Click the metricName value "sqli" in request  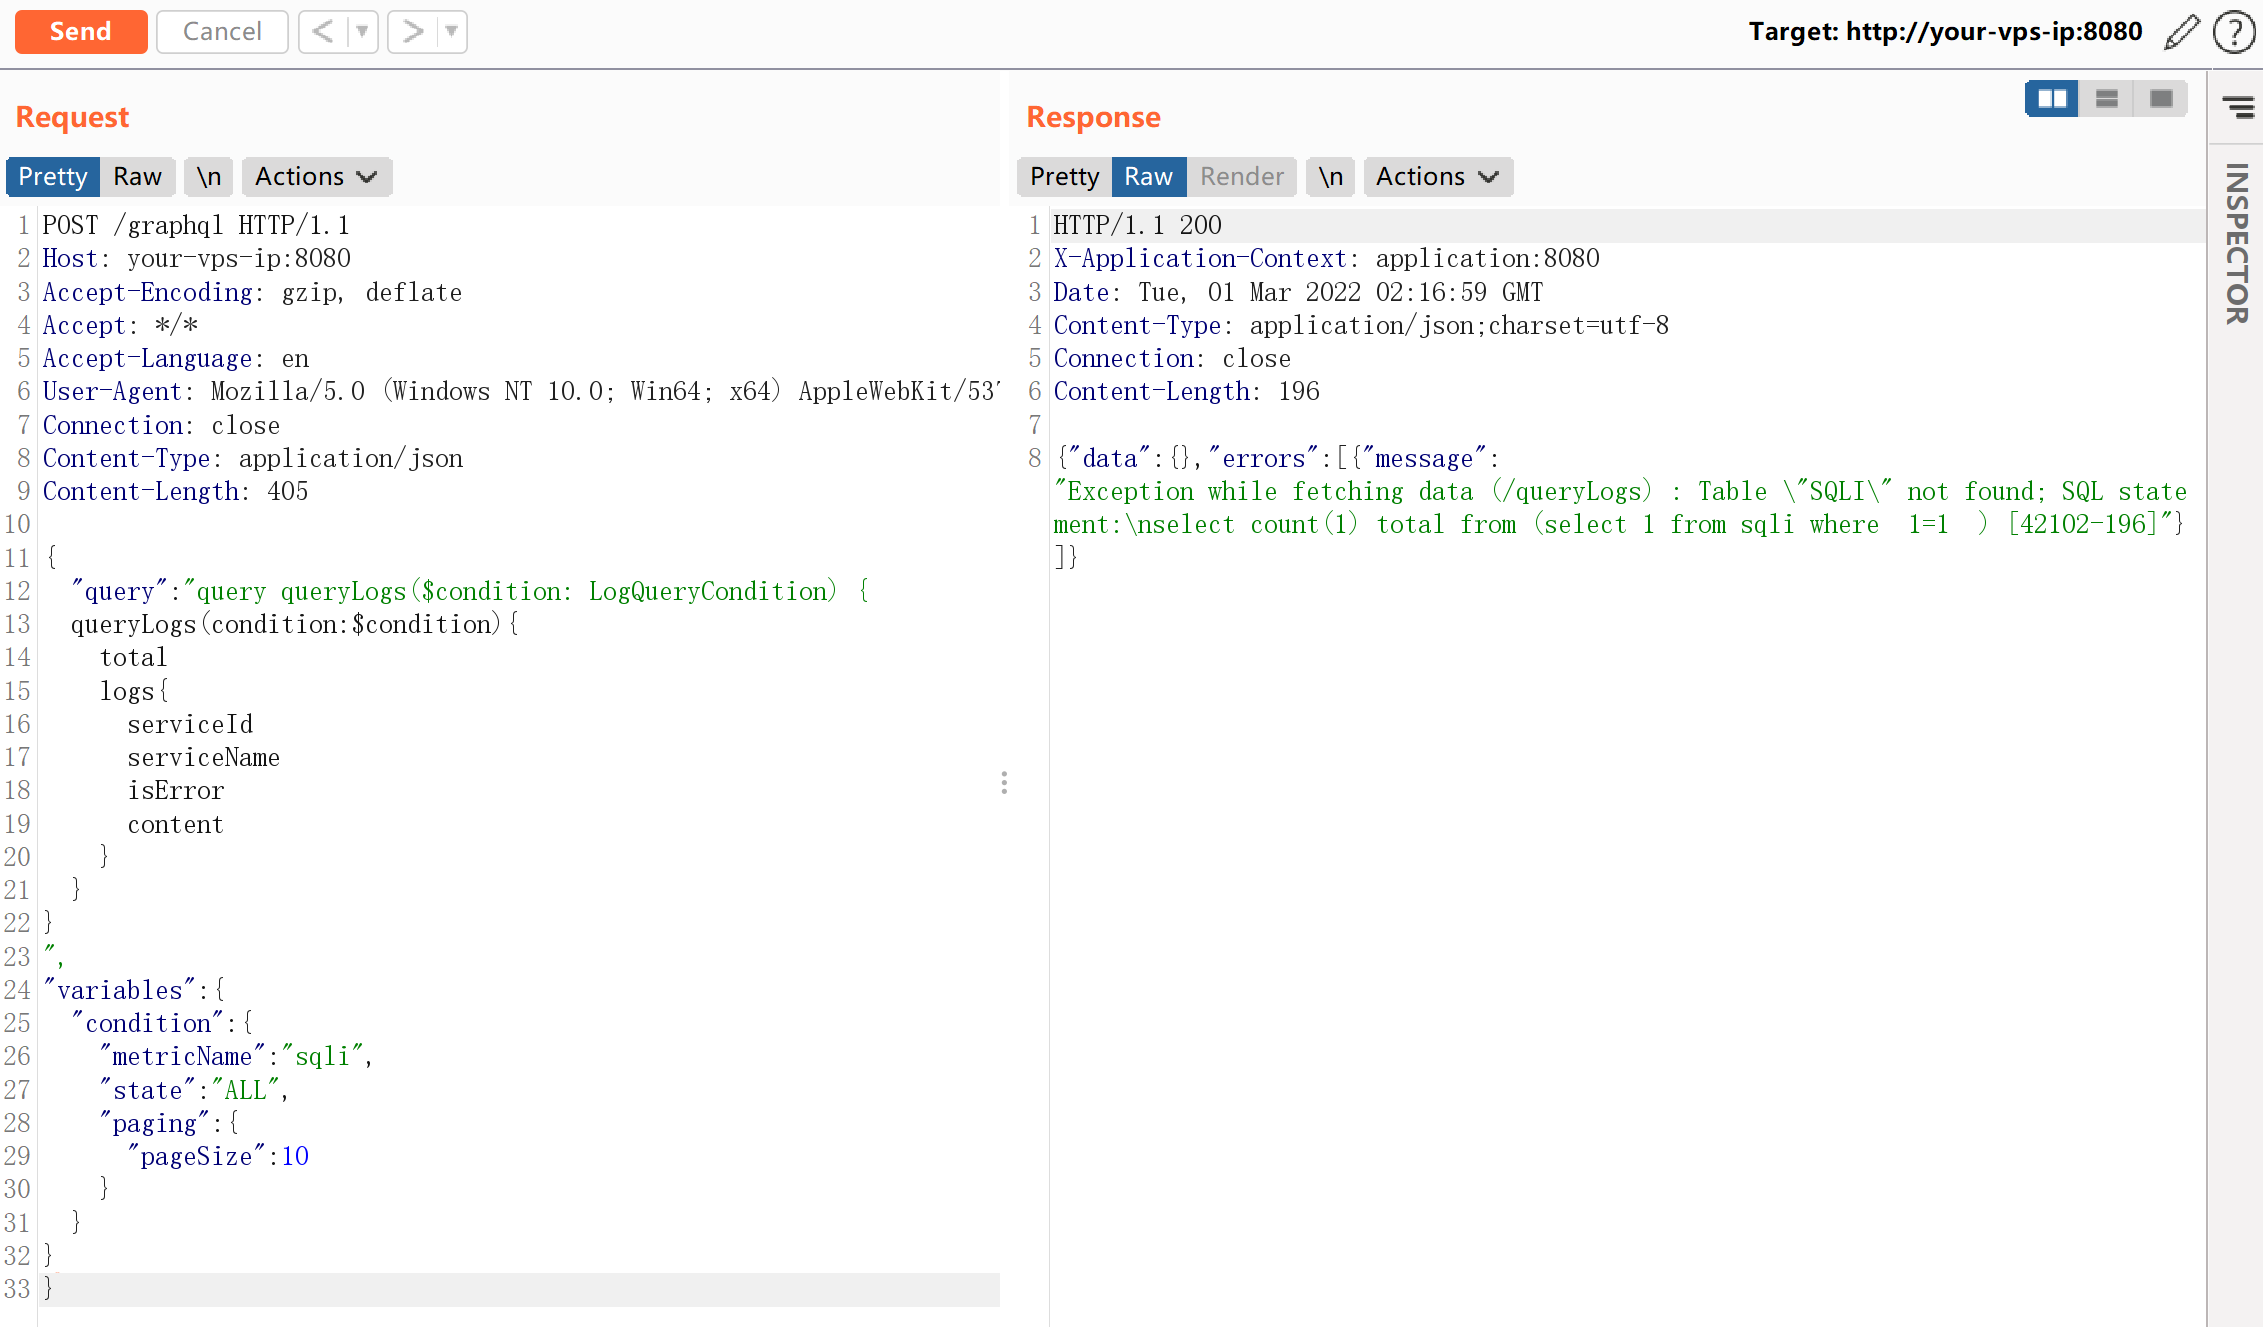pyautogui.click(x=322, y=1057)
